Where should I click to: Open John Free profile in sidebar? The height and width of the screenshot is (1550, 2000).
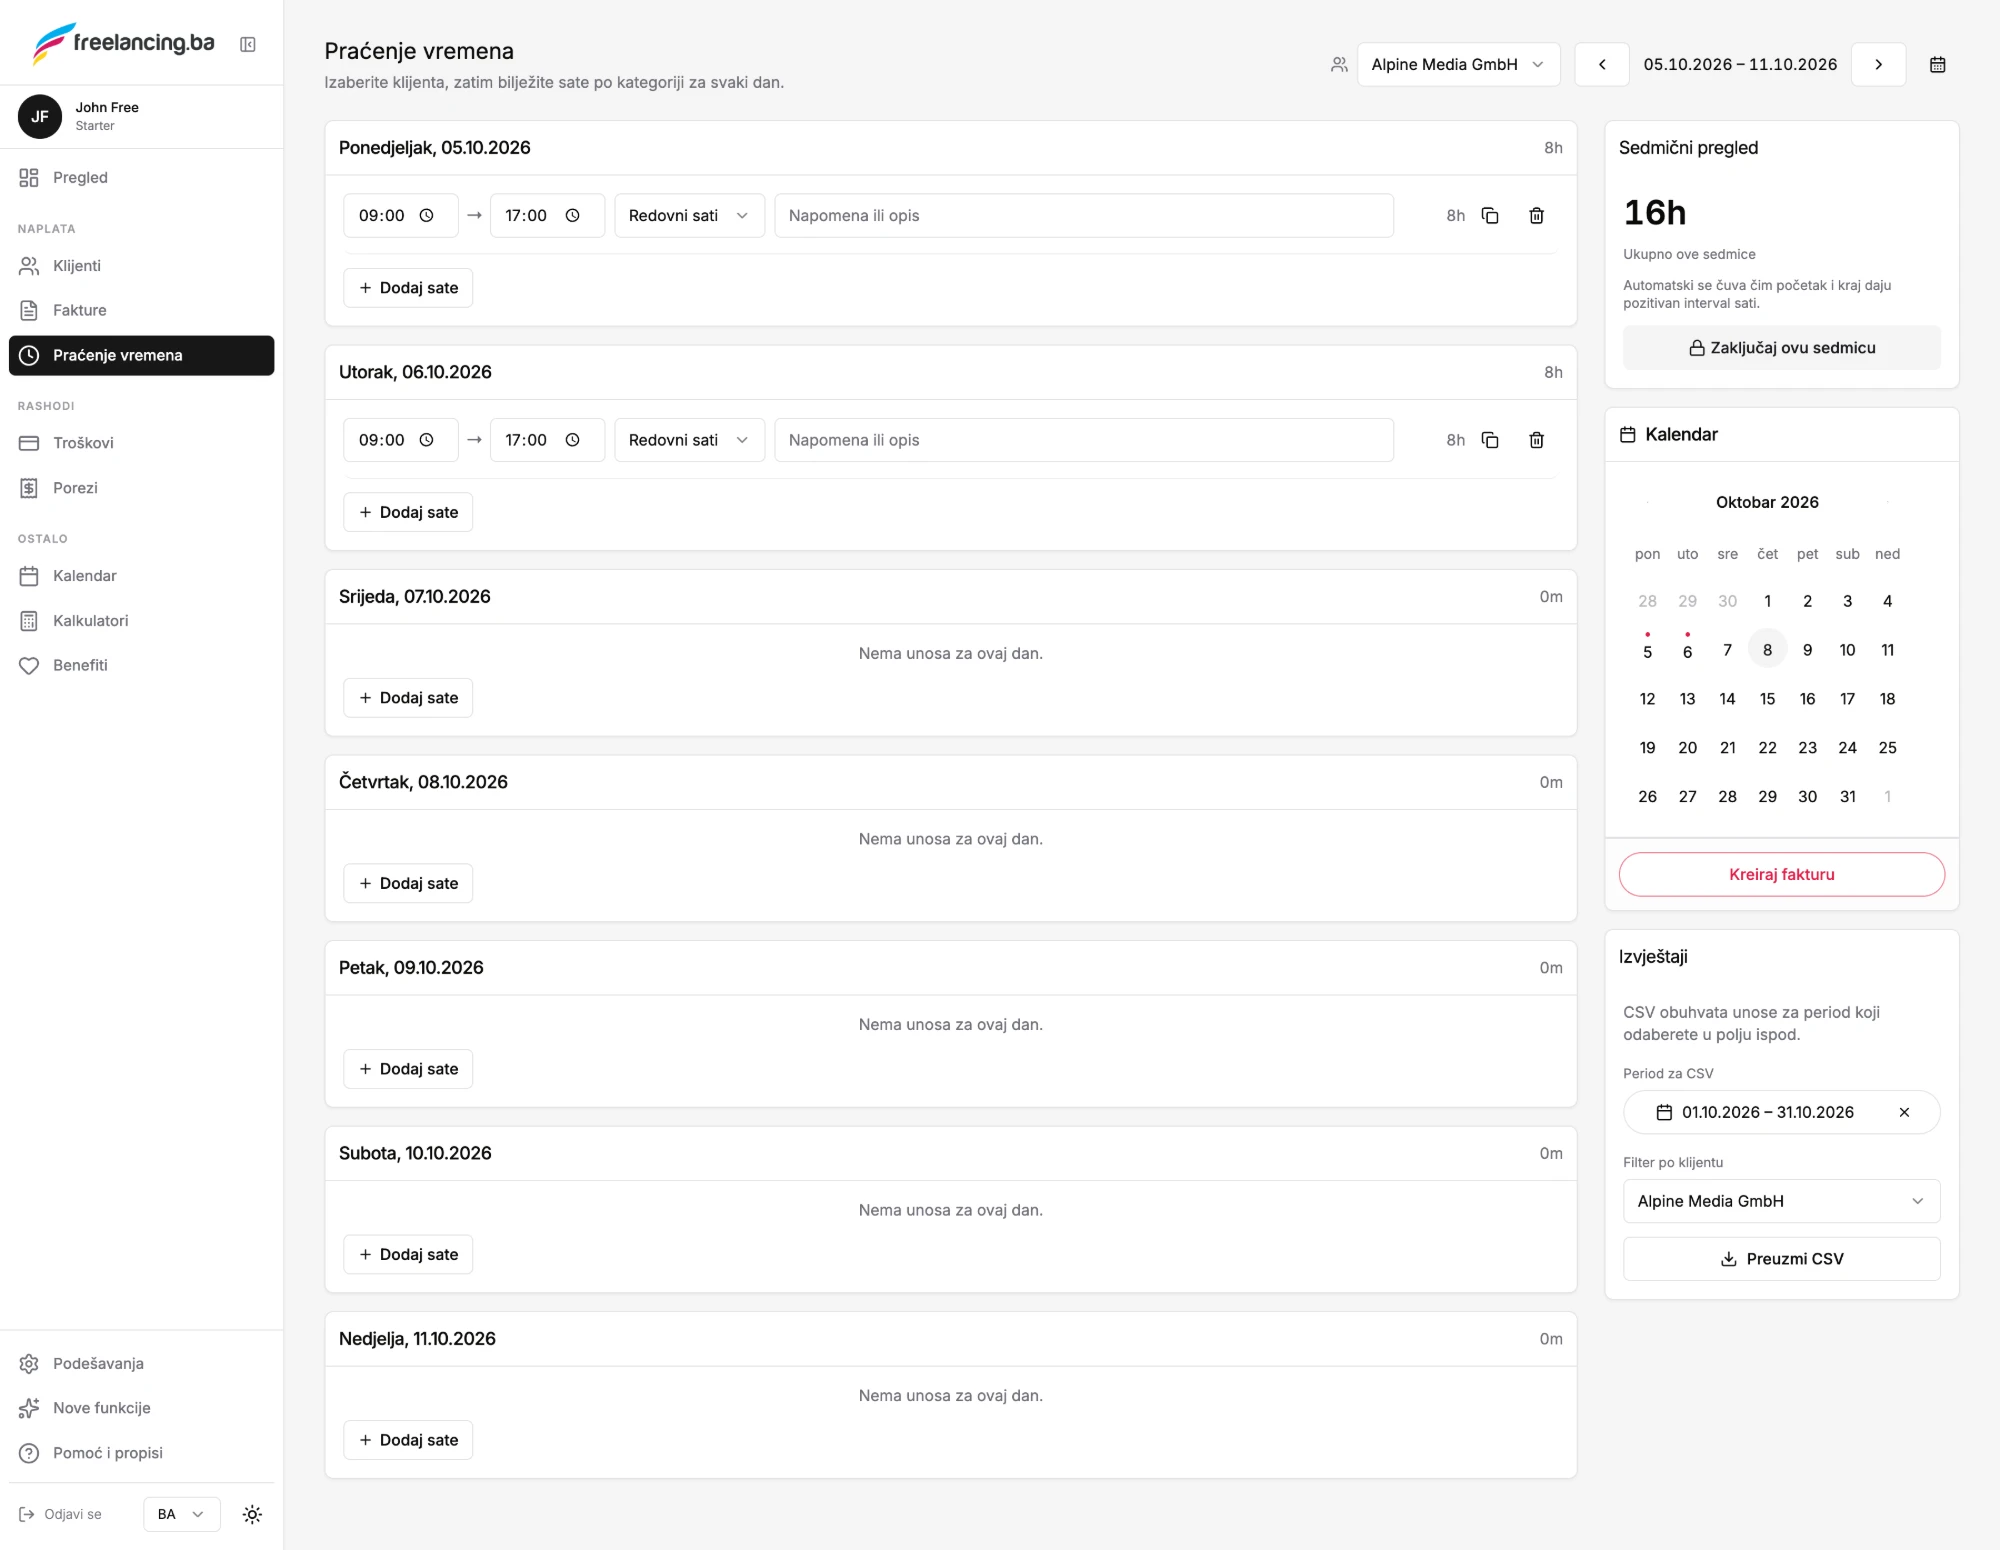pos(141,117)
